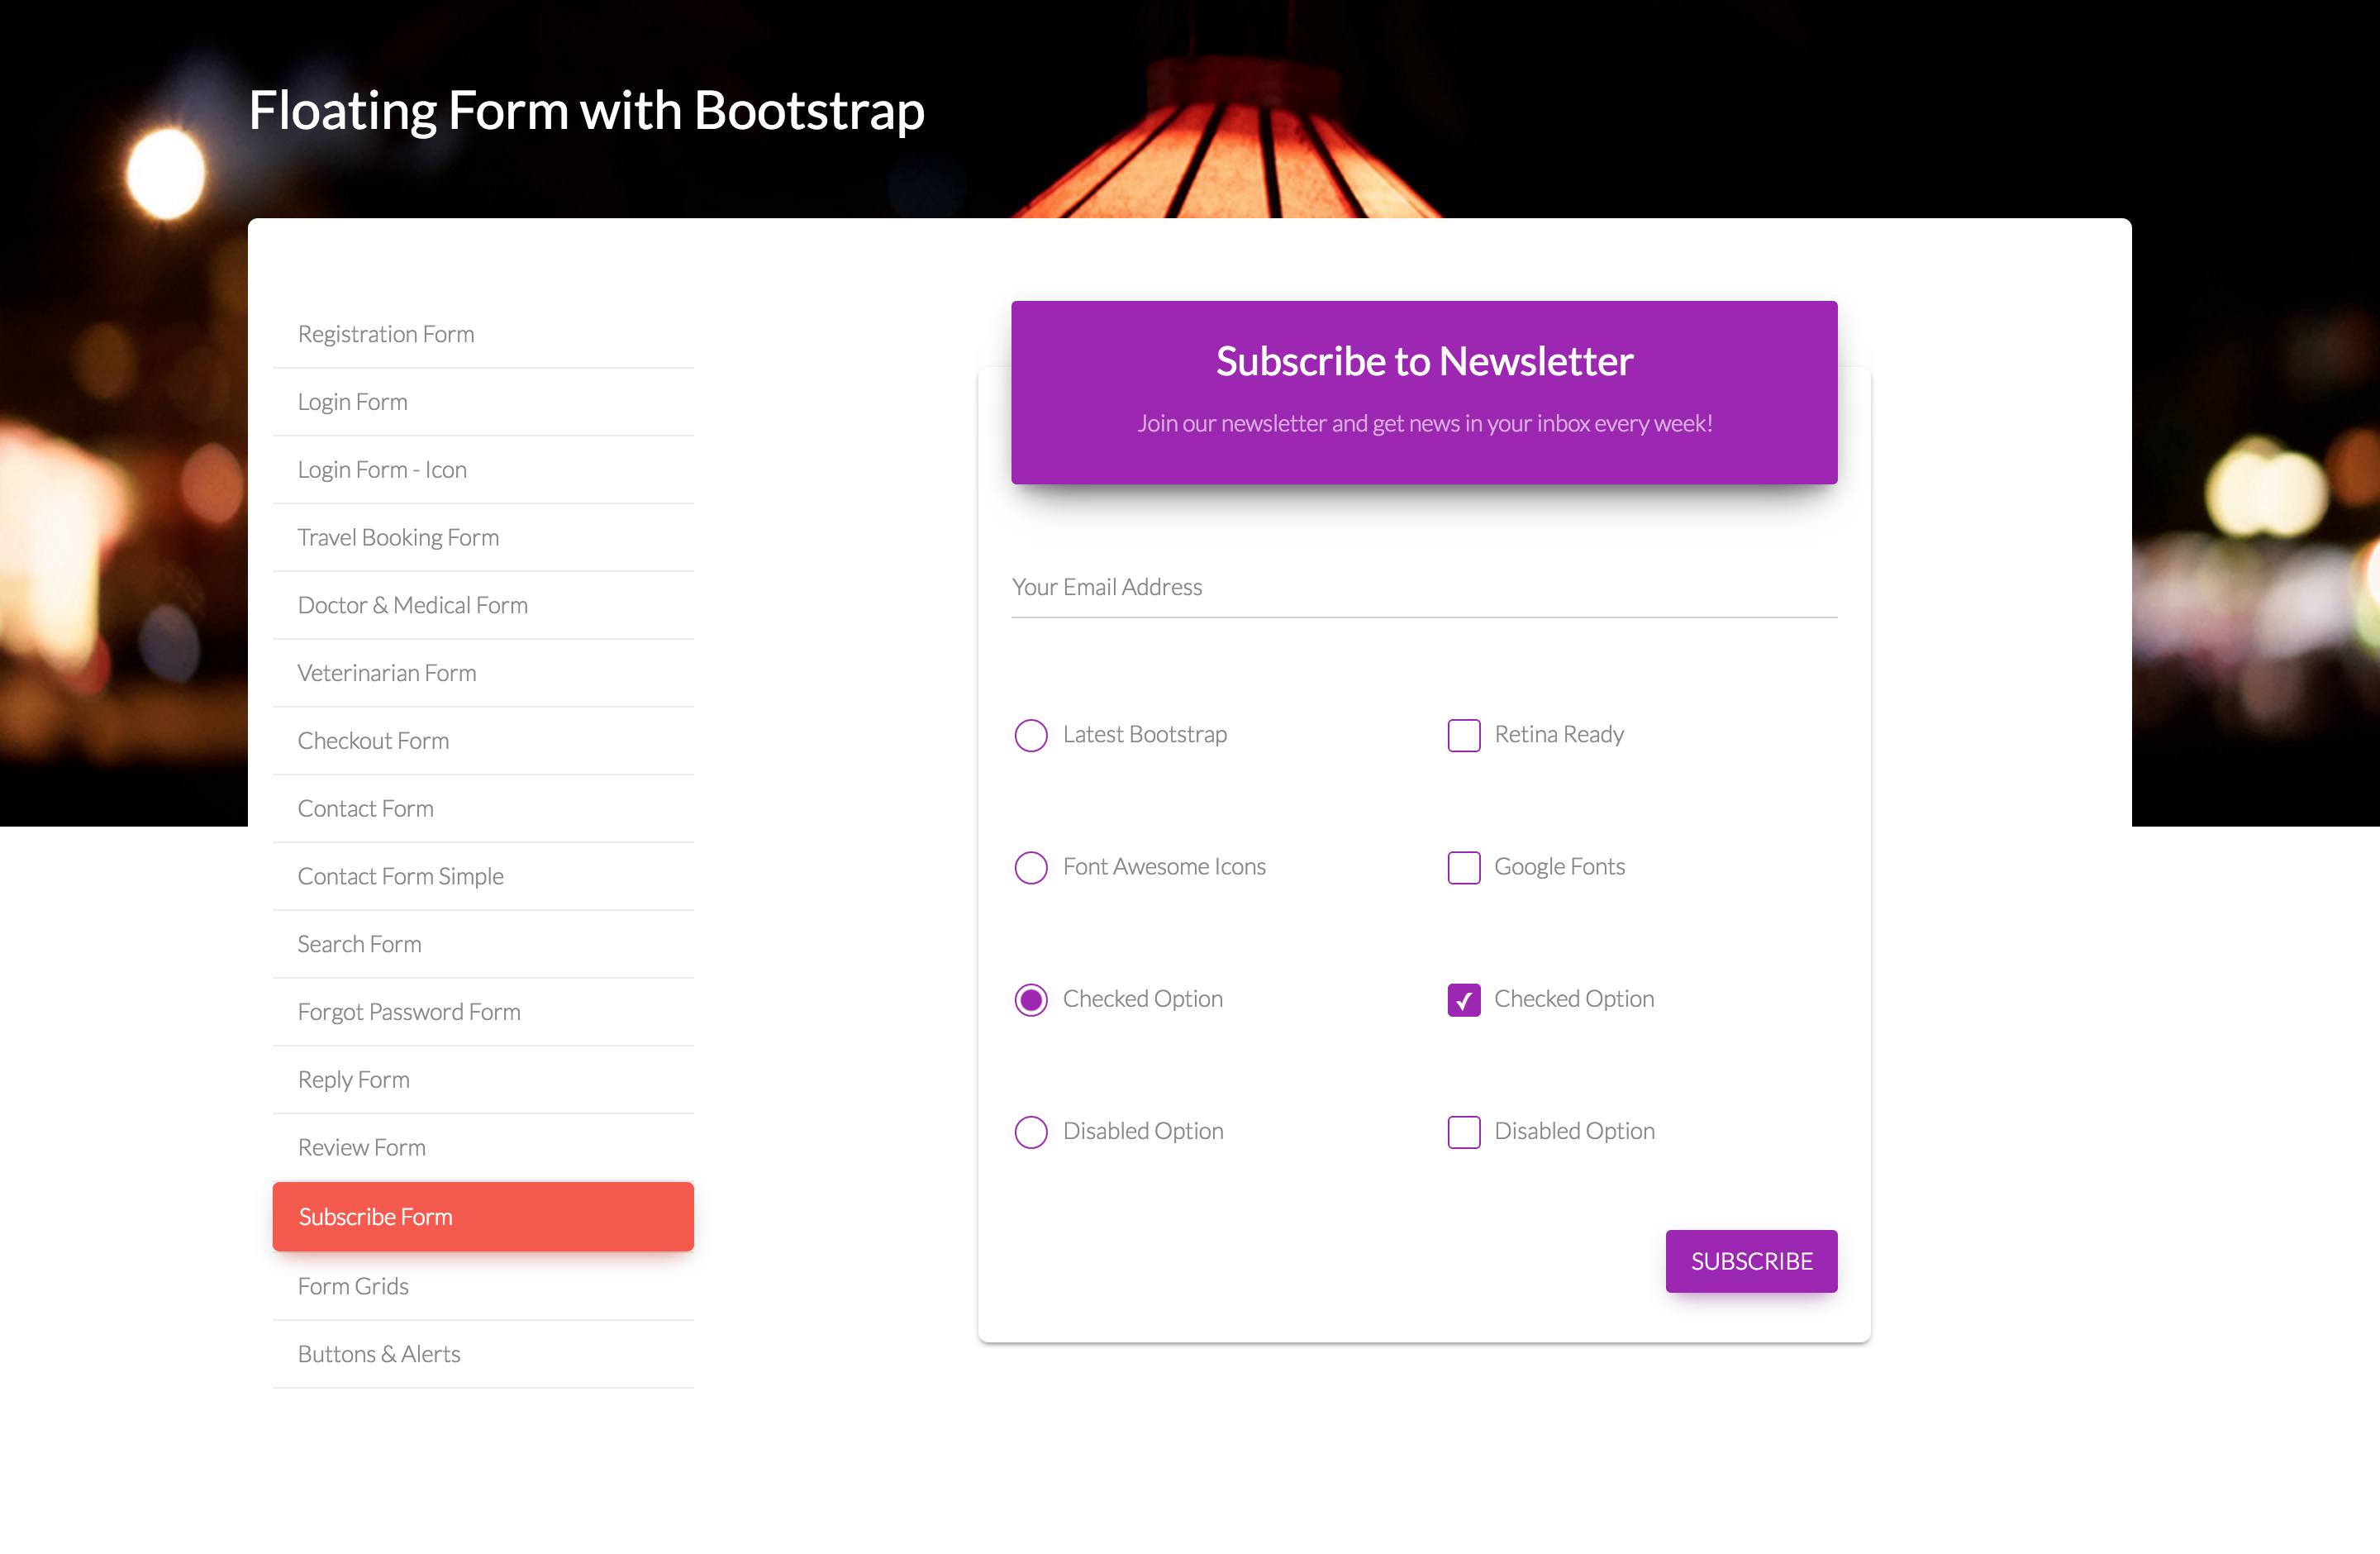Click the Your Email Address field

pos(1423,587)
